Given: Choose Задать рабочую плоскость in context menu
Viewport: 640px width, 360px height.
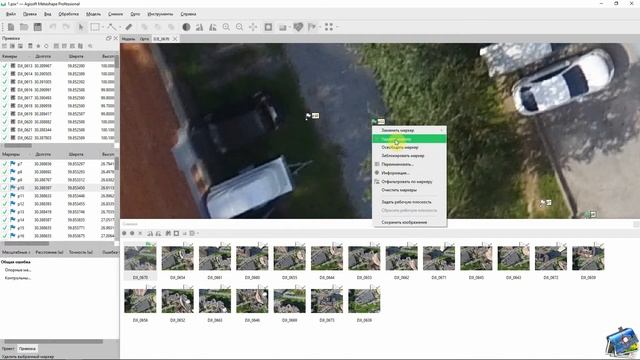Looking at the screenshot, I should [409, 202].
